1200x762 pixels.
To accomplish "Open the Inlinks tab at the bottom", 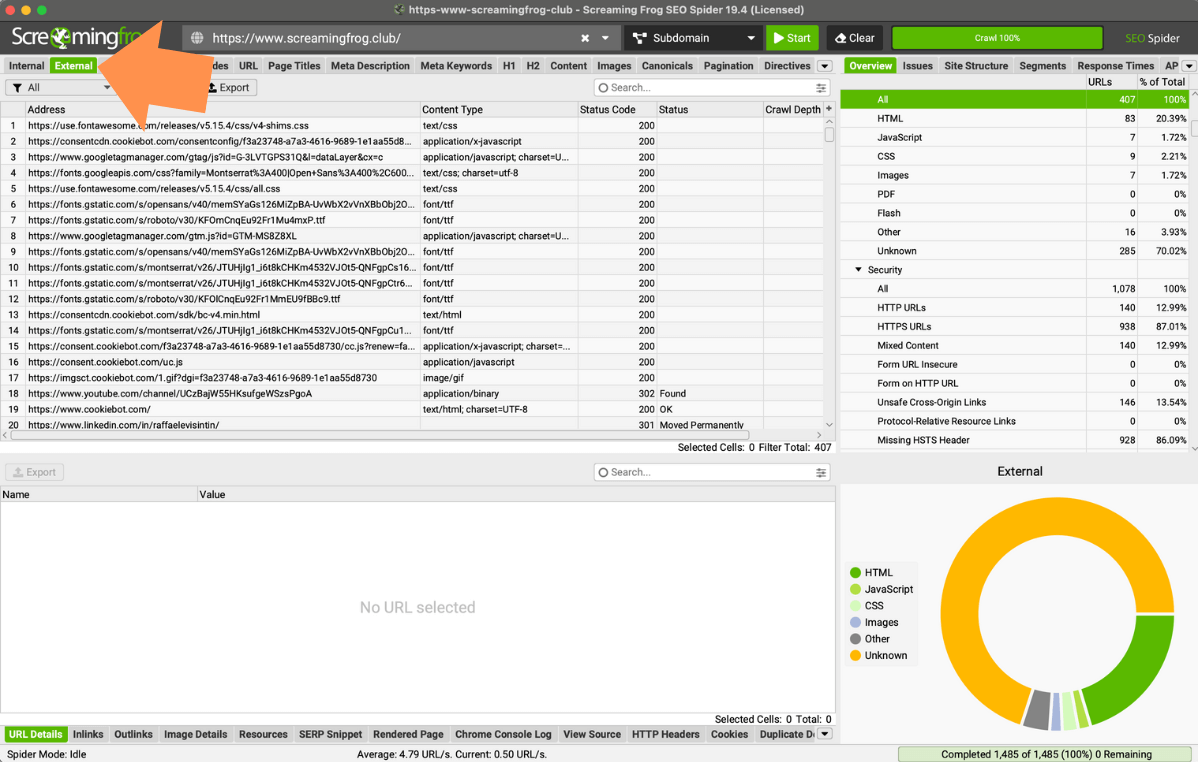I will click(88, 734).
